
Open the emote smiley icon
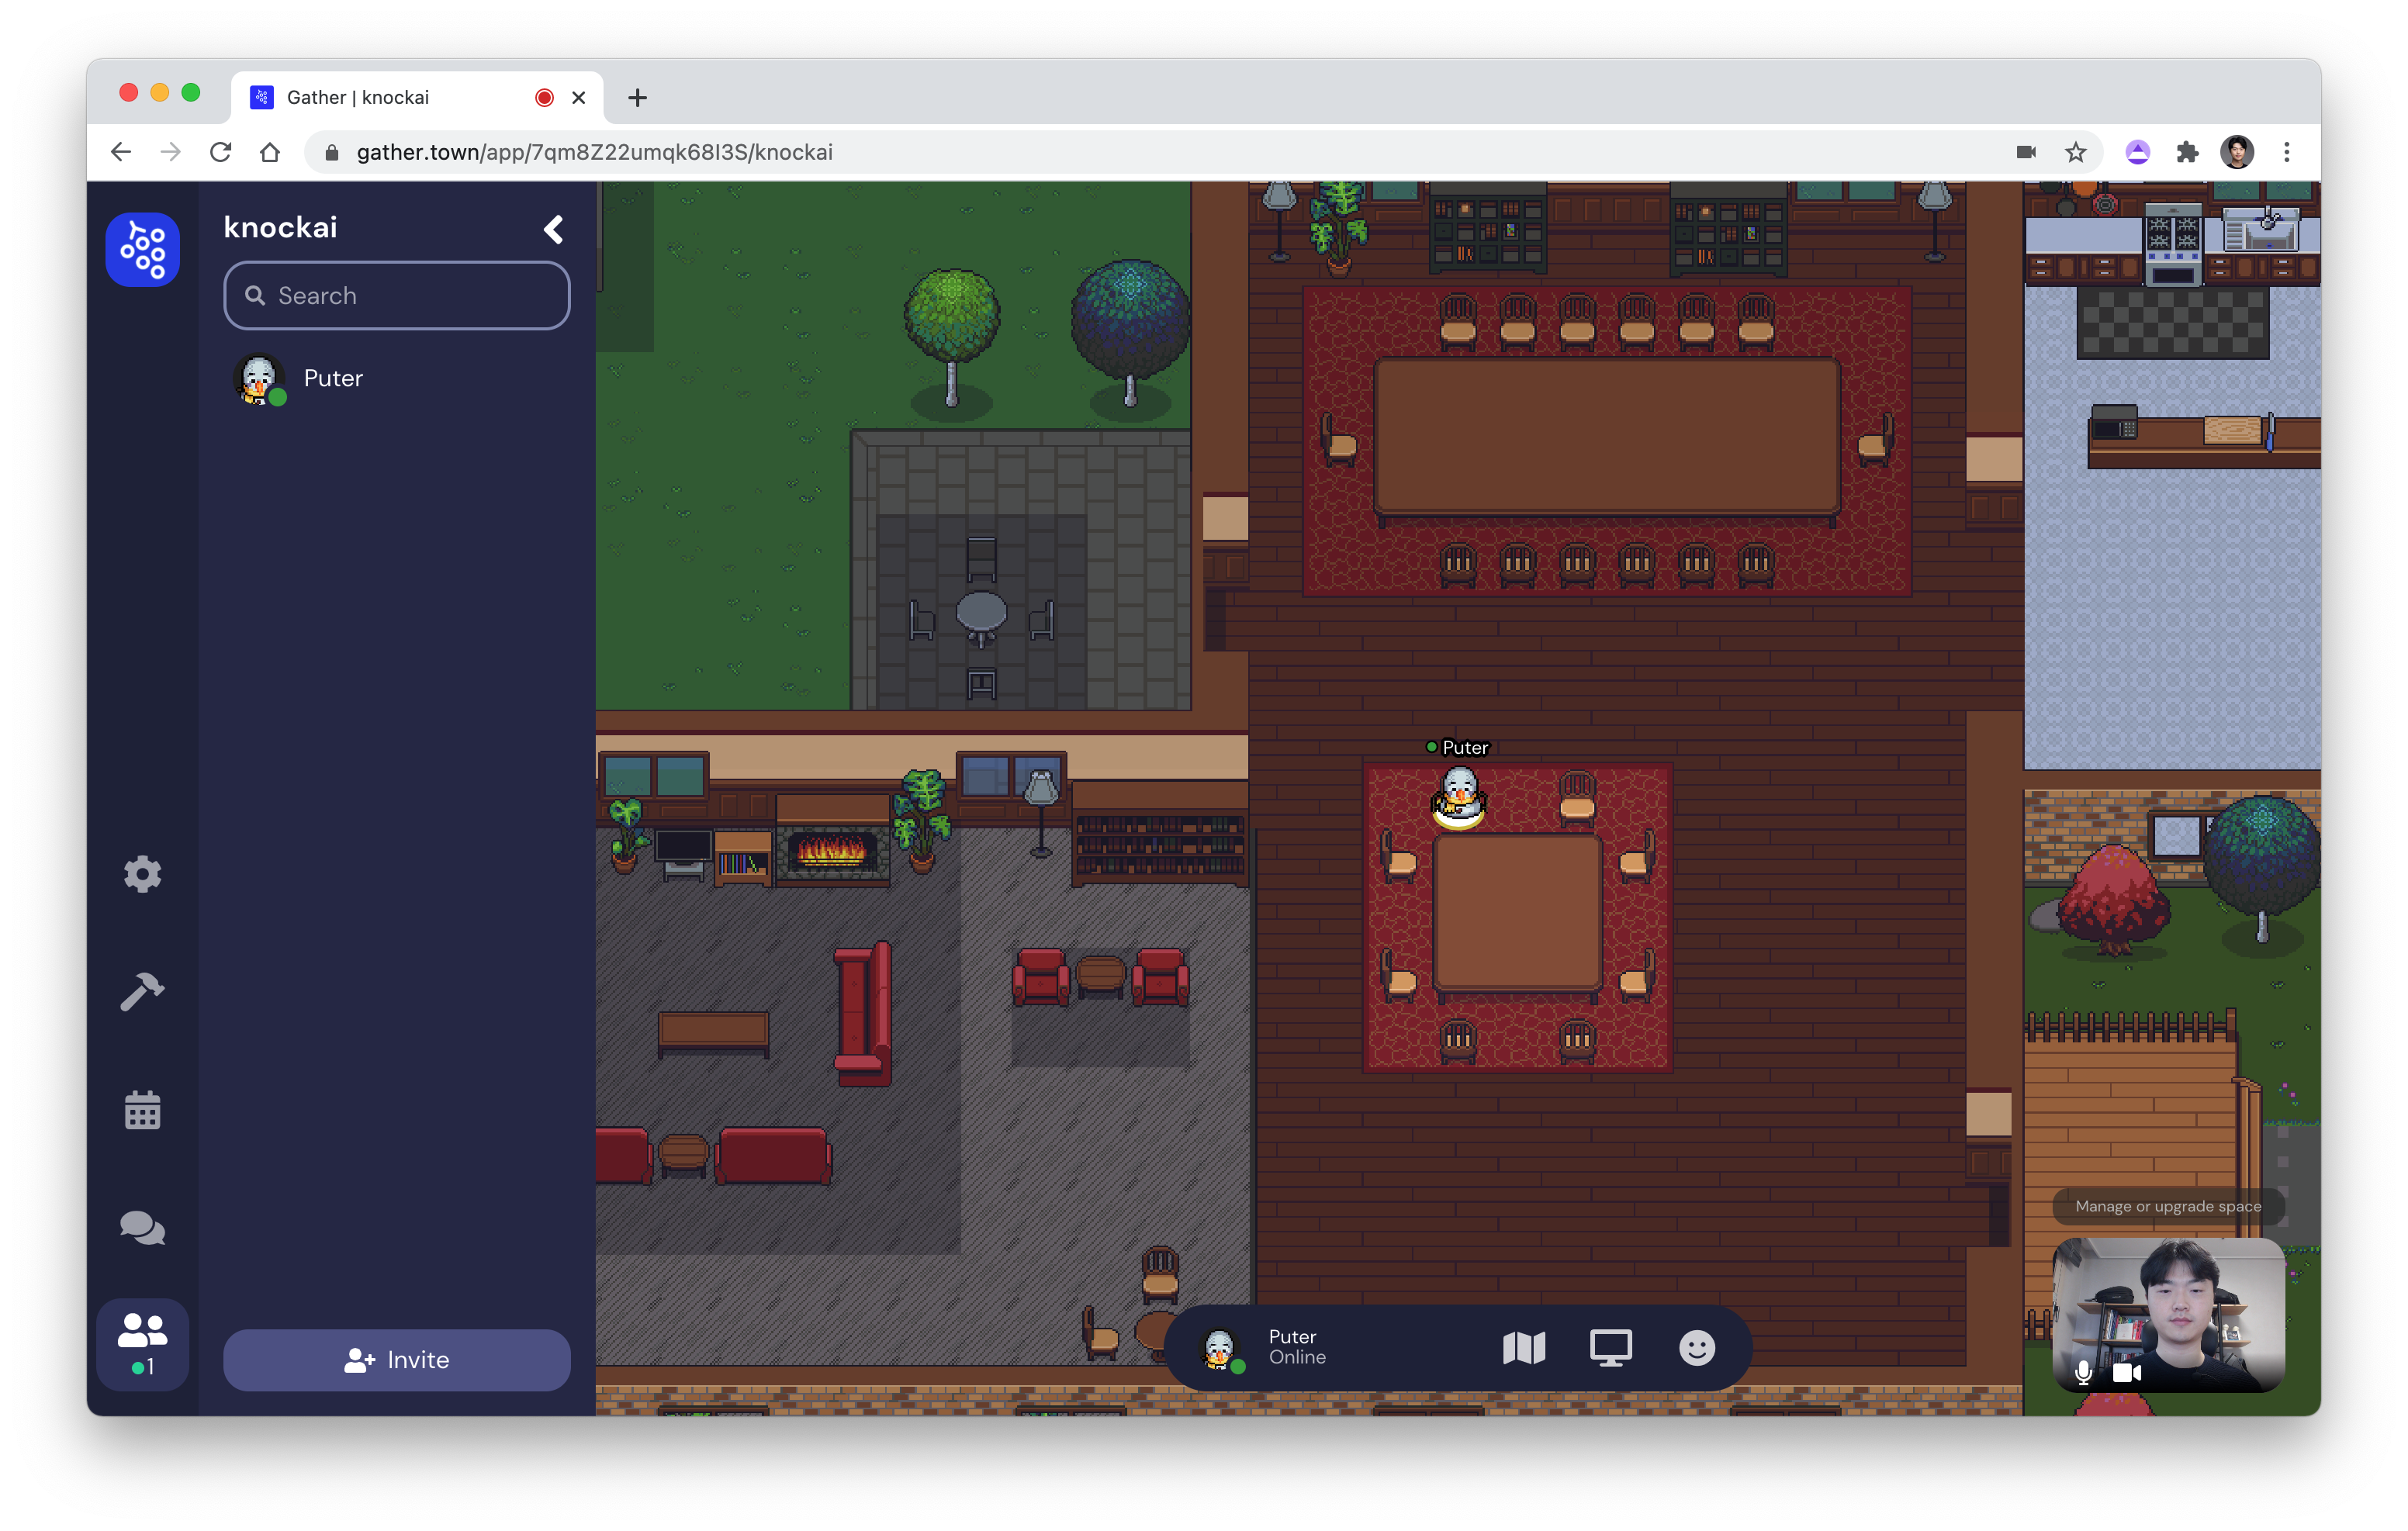[1696, 1348]
